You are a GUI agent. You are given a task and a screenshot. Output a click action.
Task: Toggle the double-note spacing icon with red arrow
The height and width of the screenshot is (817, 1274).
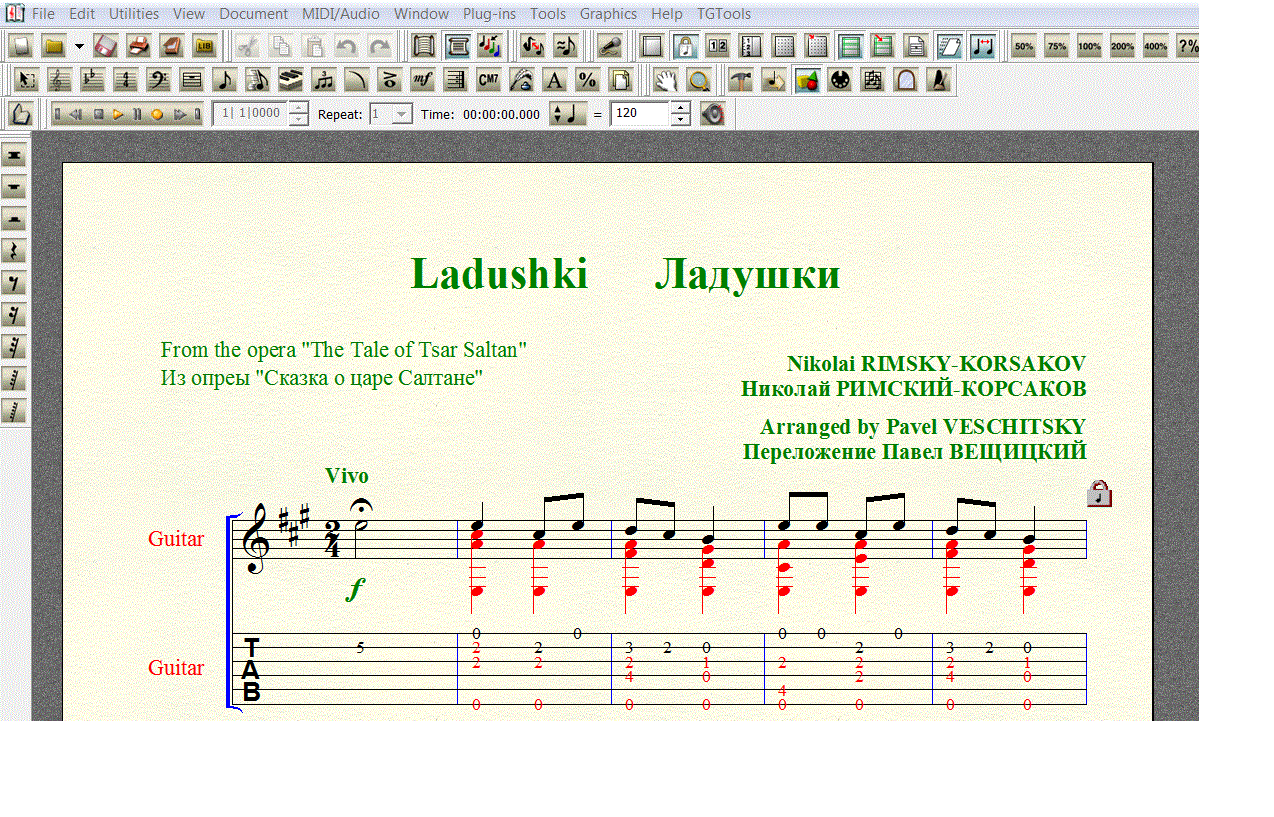982,46
